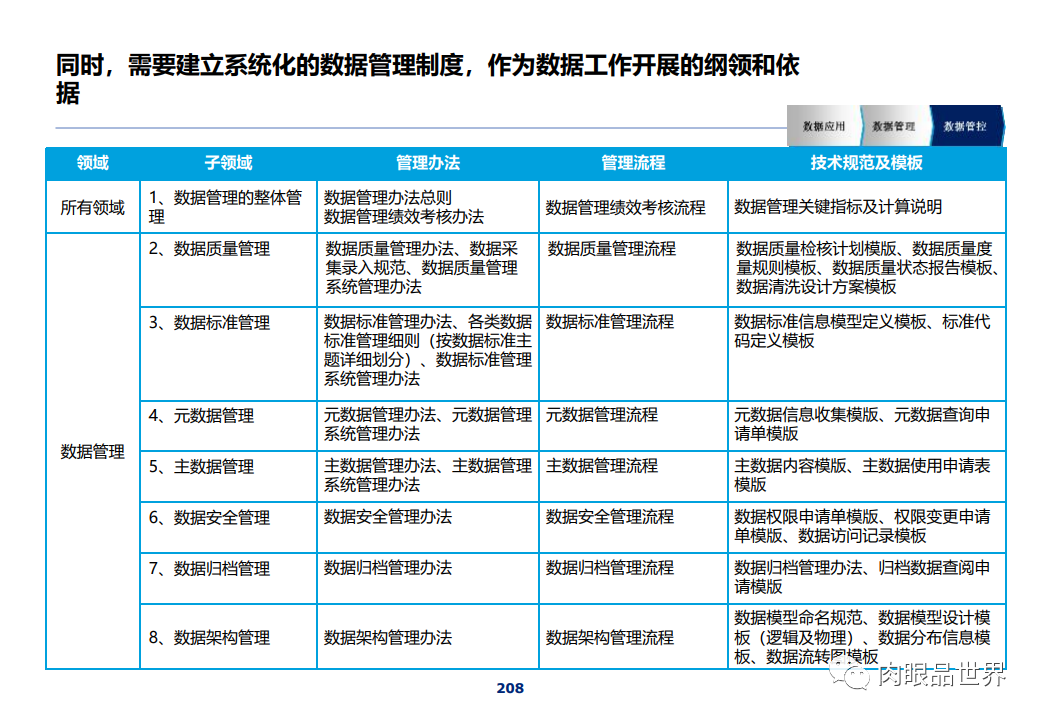Click the page number 208
The width and height of the screenshot is (1040, 720).
(x=510, y=688)
